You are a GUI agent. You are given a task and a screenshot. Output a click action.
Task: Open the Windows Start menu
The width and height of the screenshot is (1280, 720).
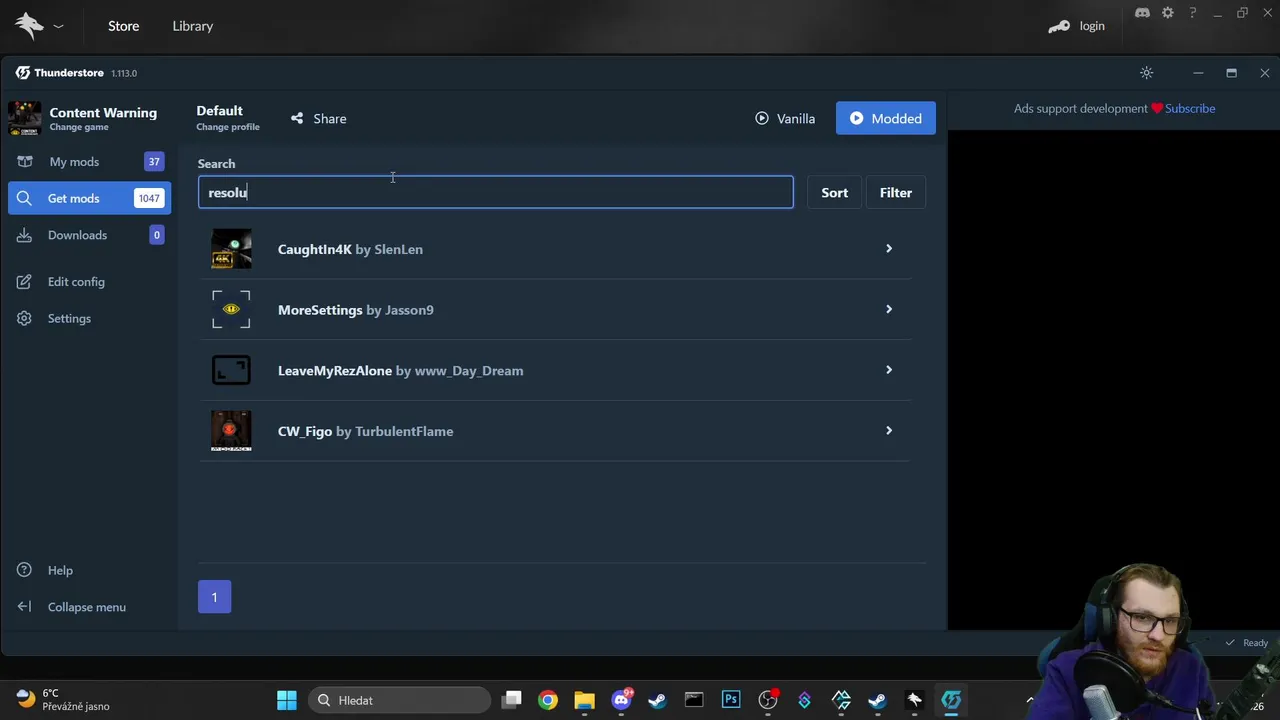(286, 700)
